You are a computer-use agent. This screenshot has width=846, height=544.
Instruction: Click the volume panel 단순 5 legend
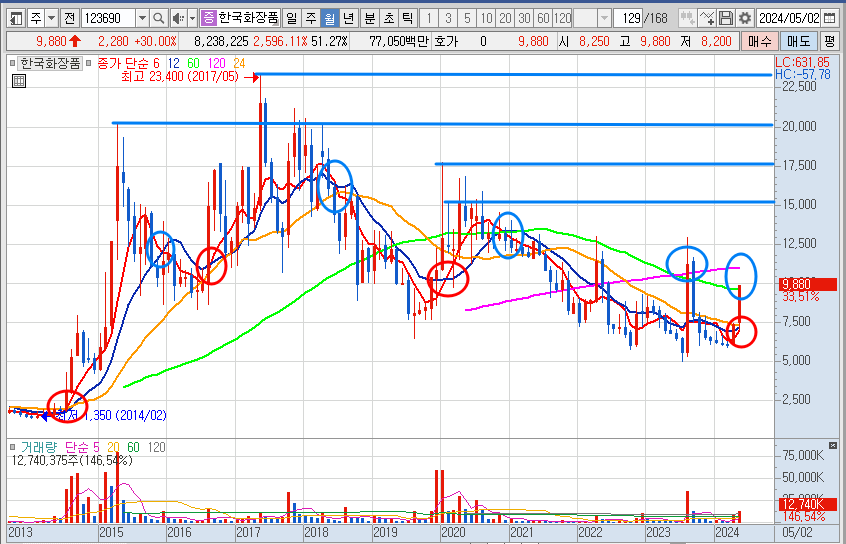[83, 447]
